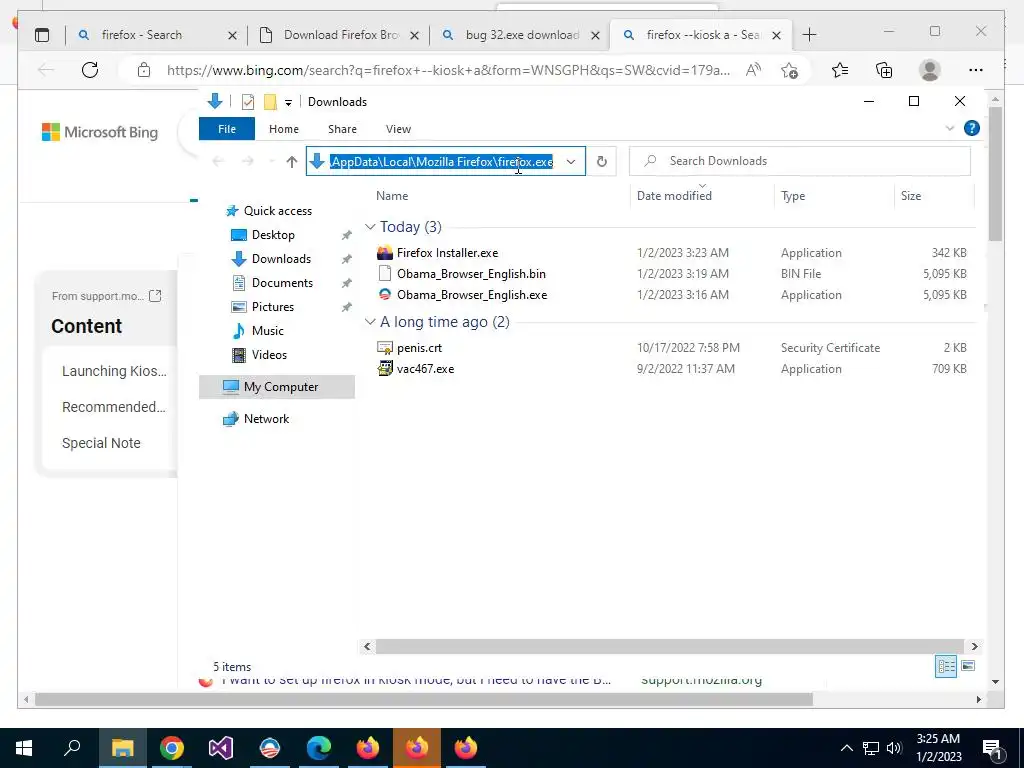Screen dimensions: 1024x768
Task: Select the vac467.exe file
Action: (425, 369)
